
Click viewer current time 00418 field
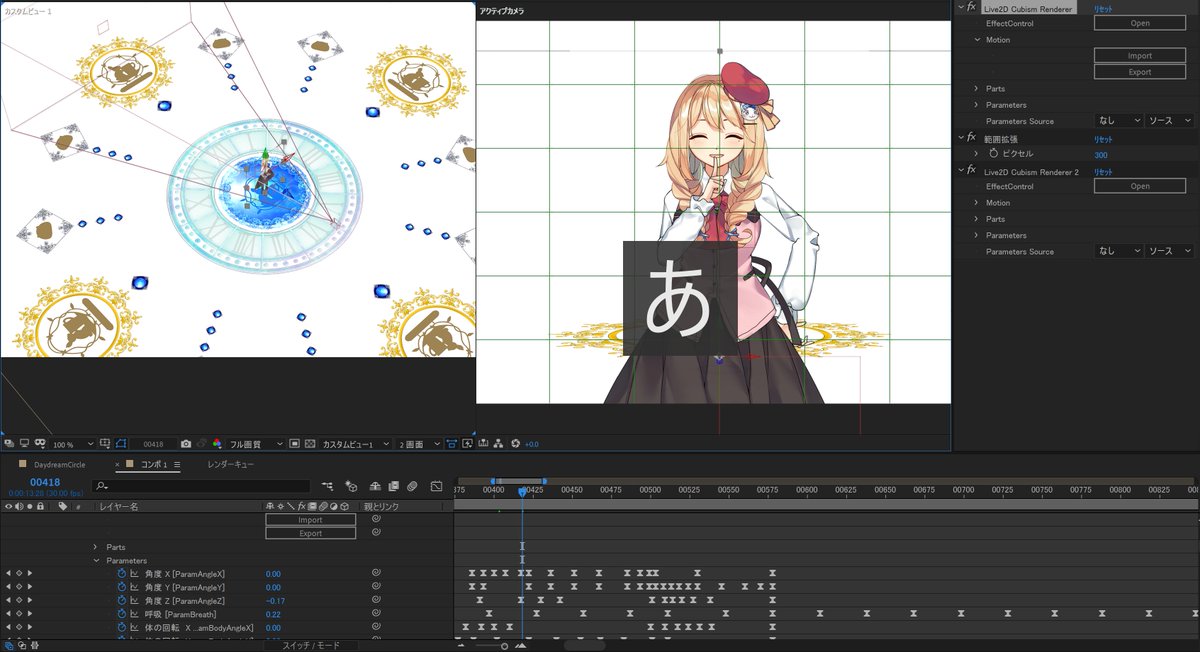pos(153,444)
